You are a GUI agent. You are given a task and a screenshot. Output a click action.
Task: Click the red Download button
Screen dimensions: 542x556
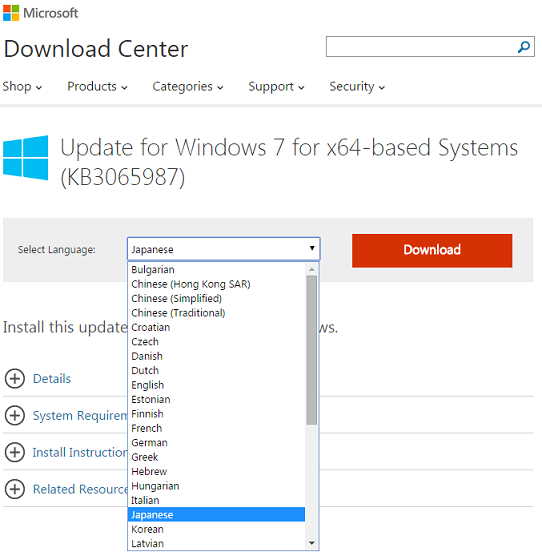[432, 250]
